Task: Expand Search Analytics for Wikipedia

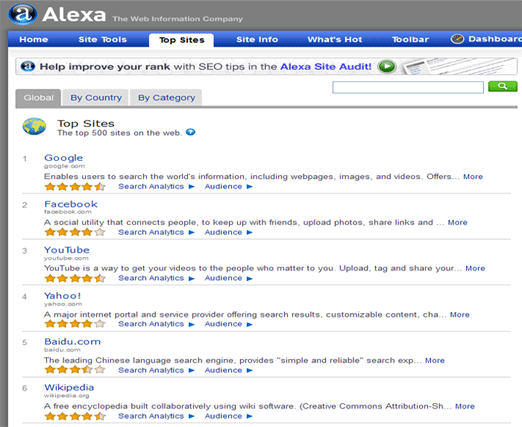Action: click(156, 416)
